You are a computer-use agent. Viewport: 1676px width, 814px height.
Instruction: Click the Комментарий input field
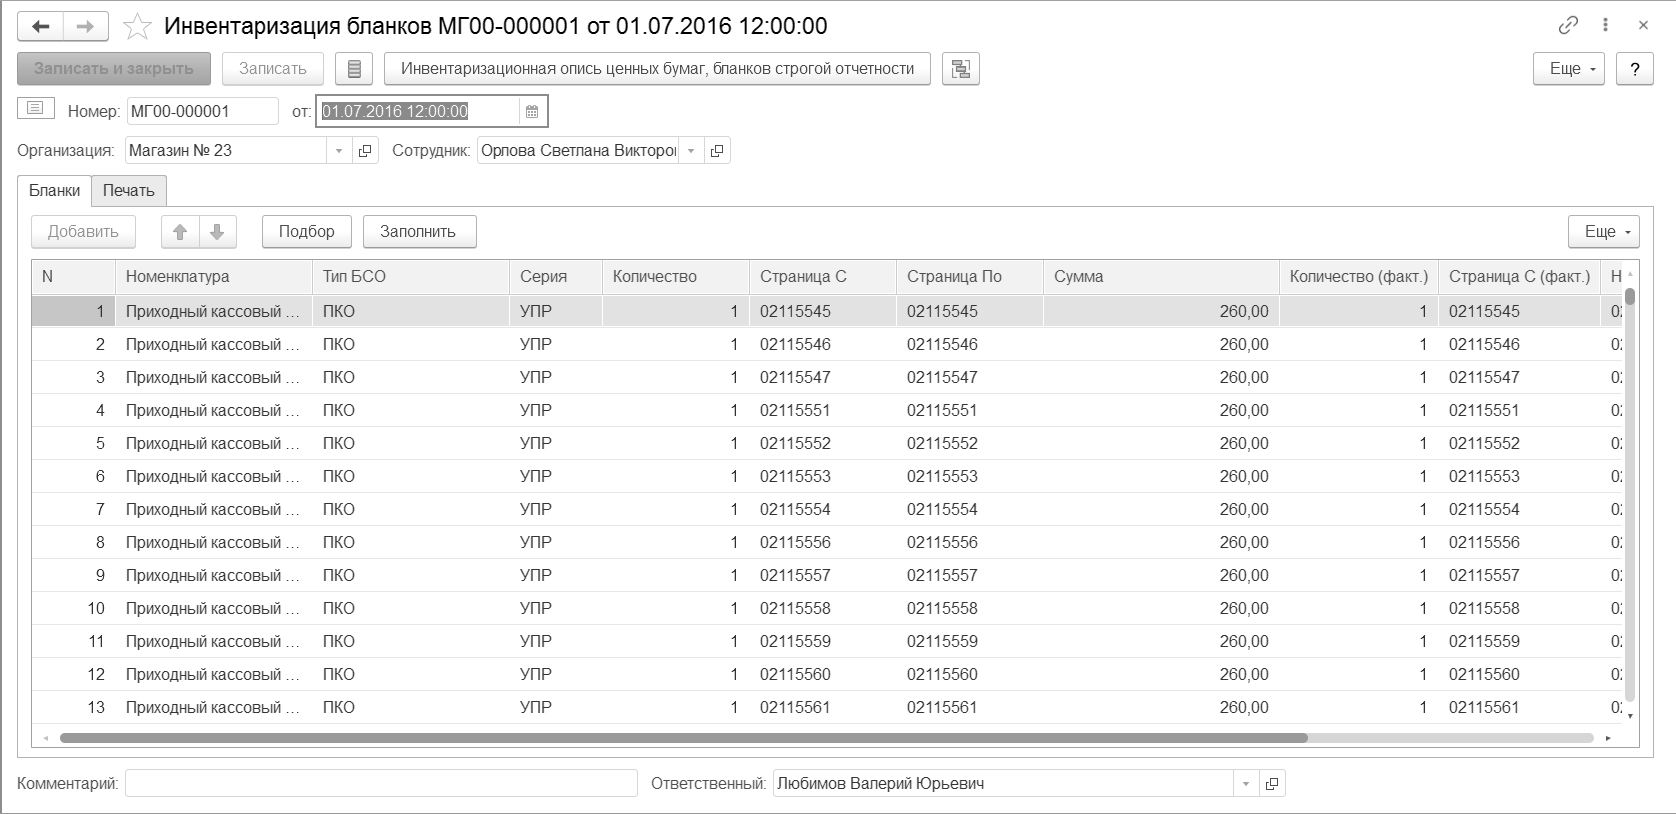click(380, 784)
